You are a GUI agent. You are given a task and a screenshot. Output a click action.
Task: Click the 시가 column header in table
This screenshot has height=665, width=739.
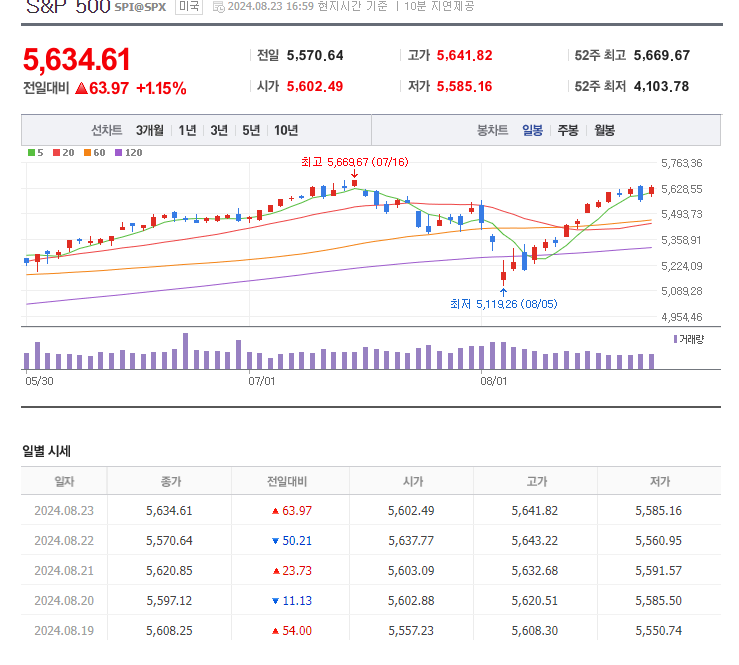[413, 481]
